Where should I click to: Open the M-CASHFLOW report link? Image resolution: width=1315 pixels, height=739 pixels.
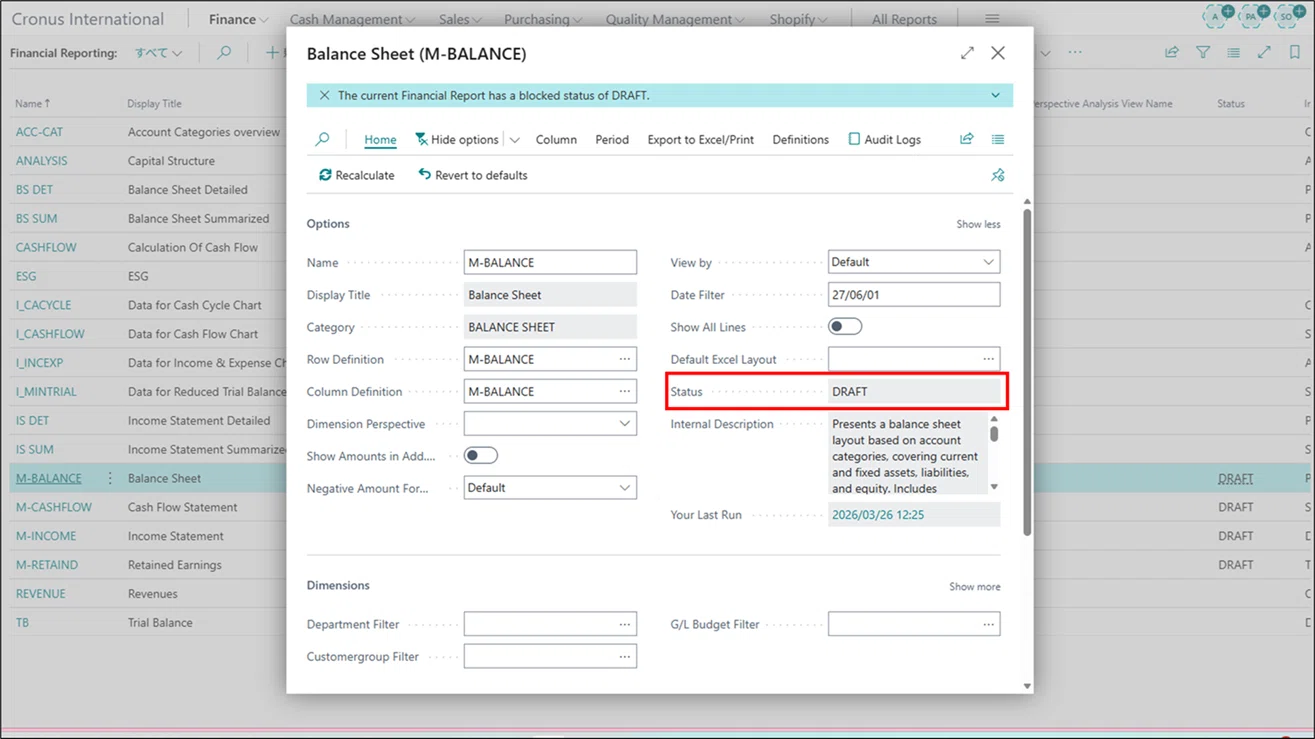tap(53, 507)
